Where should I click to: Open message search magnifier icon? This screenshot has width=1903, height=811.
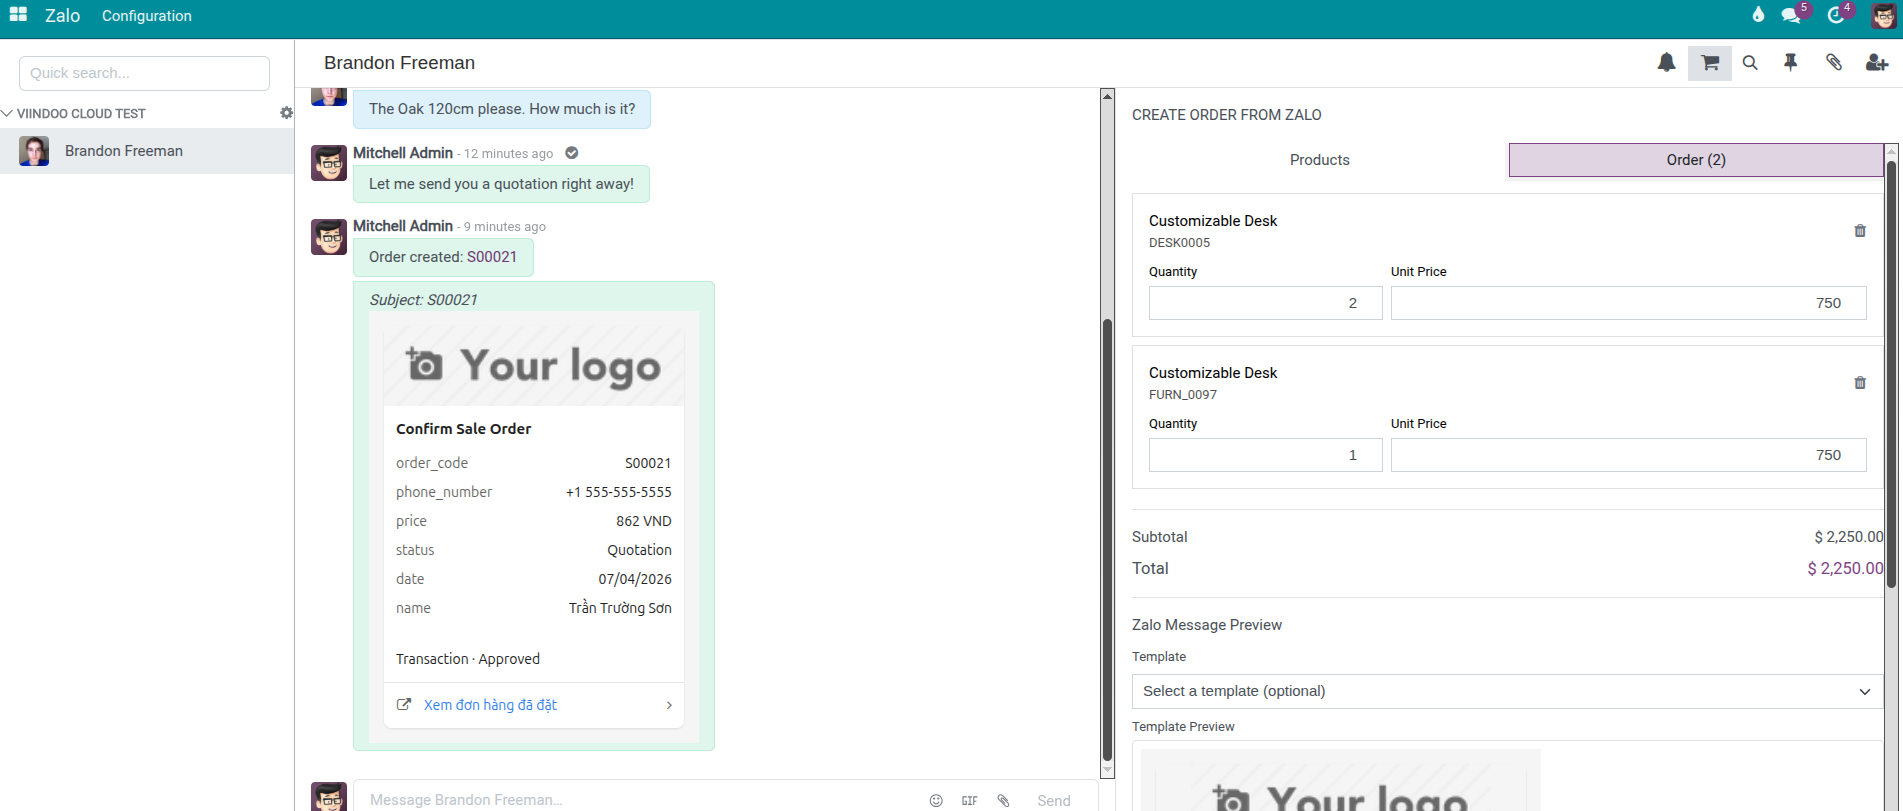tap(1750, 63)
